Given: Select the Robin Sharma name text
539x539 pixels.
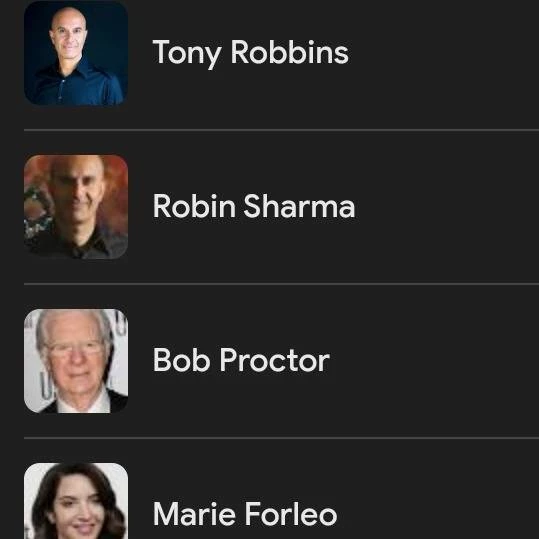Looking at the screenshot, I should coord(254,206).
